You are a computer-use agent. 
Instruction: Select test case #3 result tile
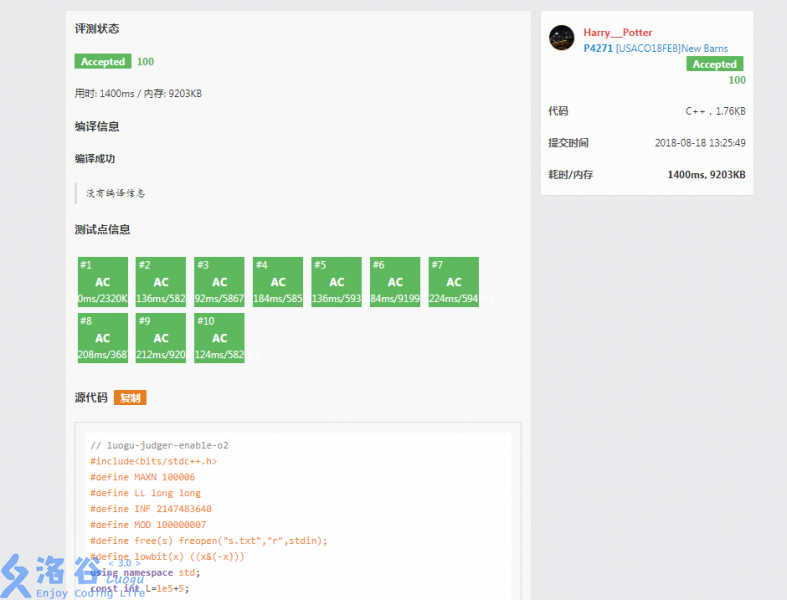[219, 282]
